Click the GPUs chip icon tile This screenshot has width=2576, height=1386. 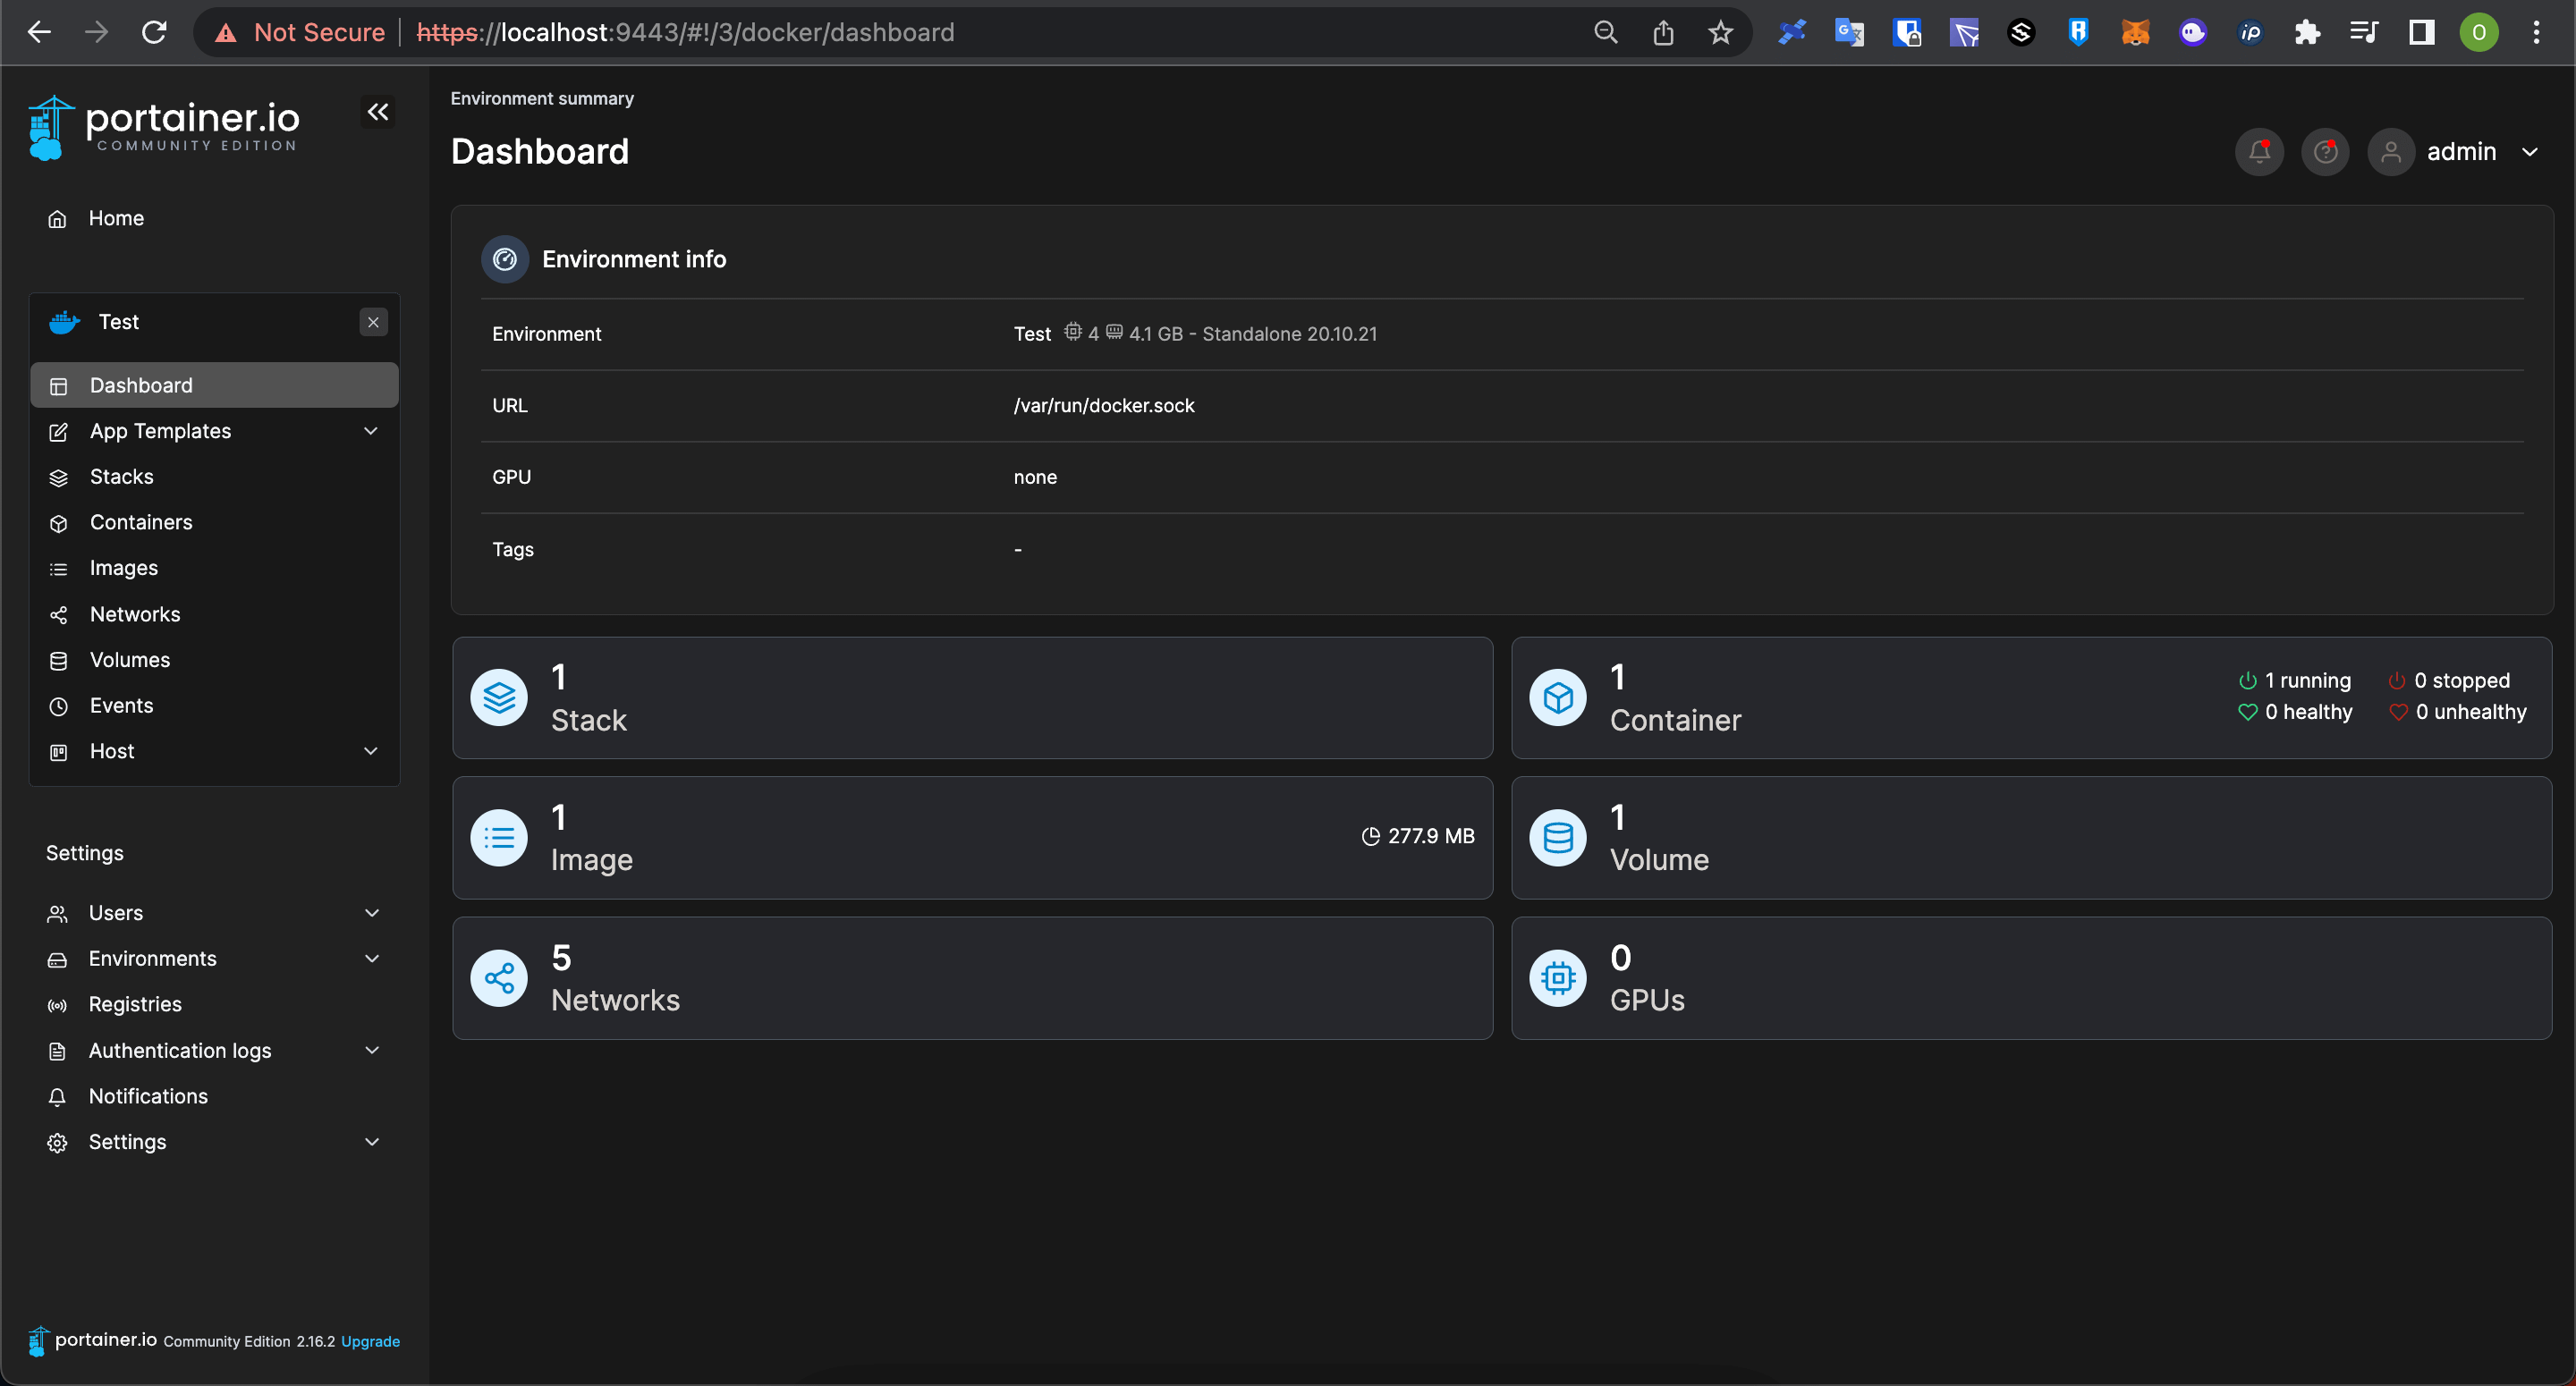click(1557, 978)
